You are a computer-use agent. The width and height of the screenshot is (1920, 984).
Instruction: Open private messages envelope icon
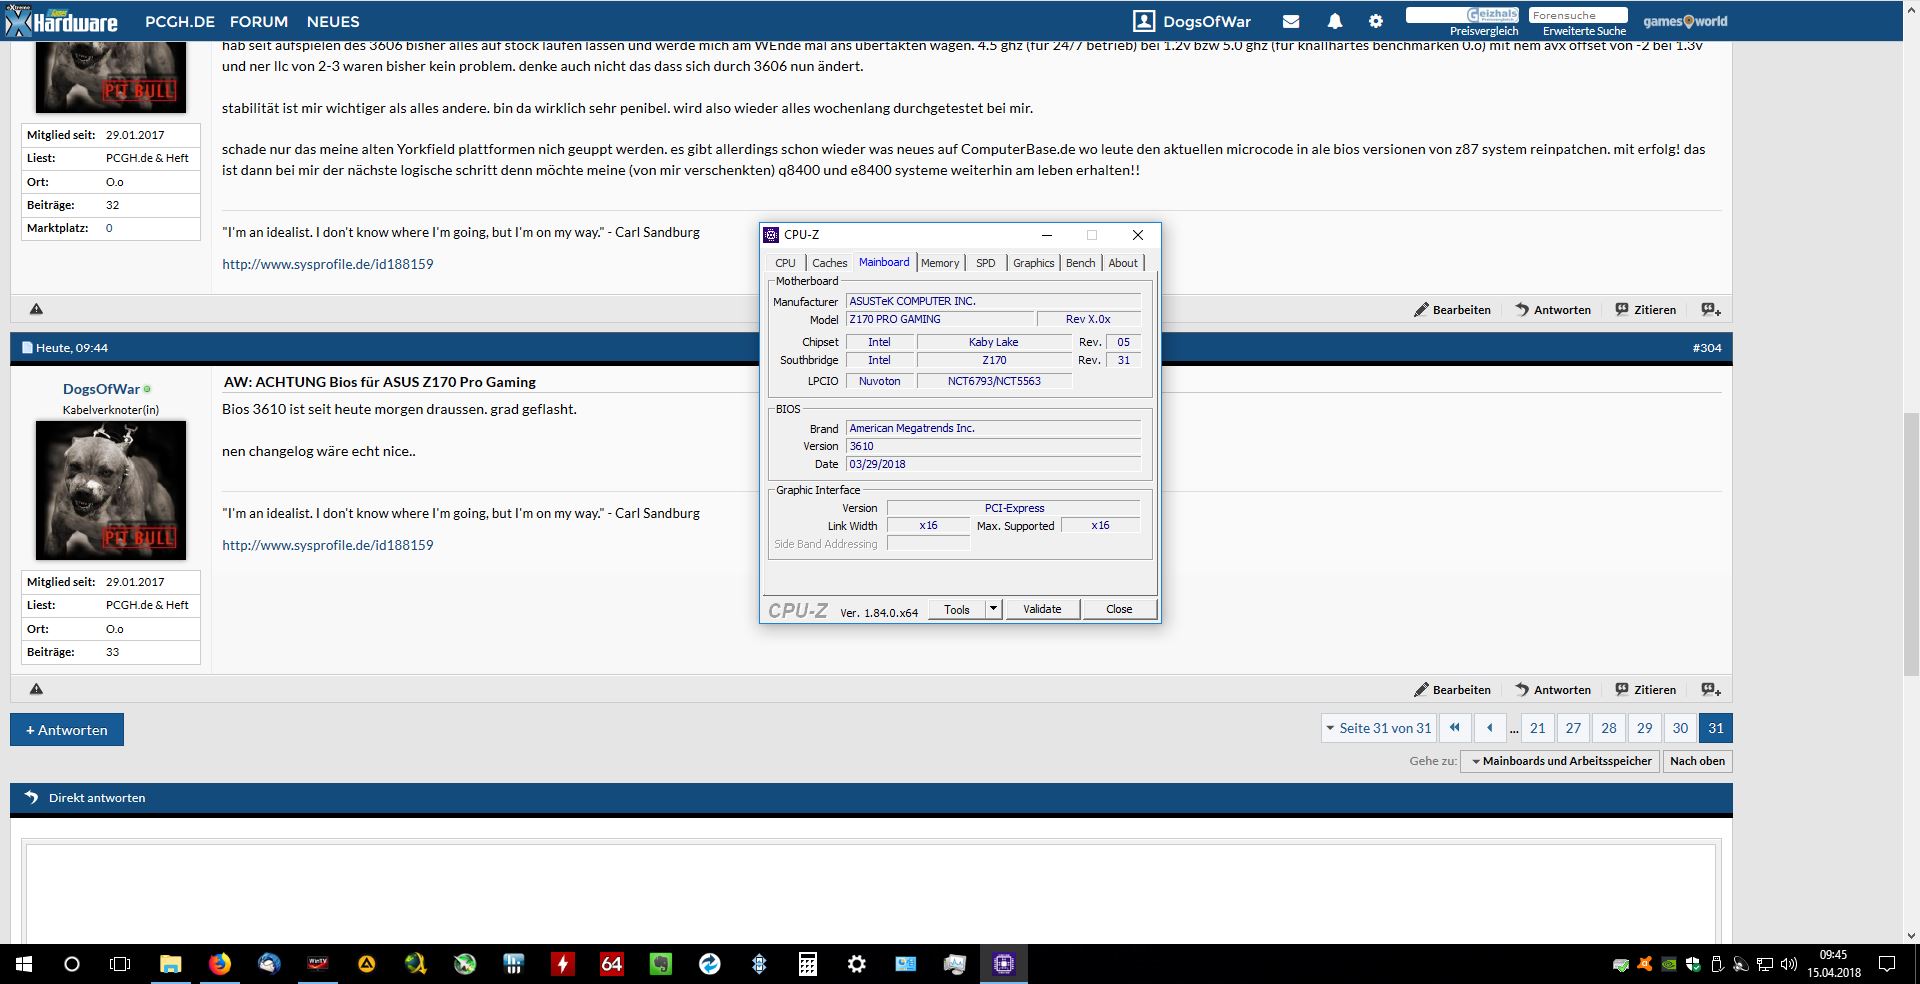(x=1291, y=21)
